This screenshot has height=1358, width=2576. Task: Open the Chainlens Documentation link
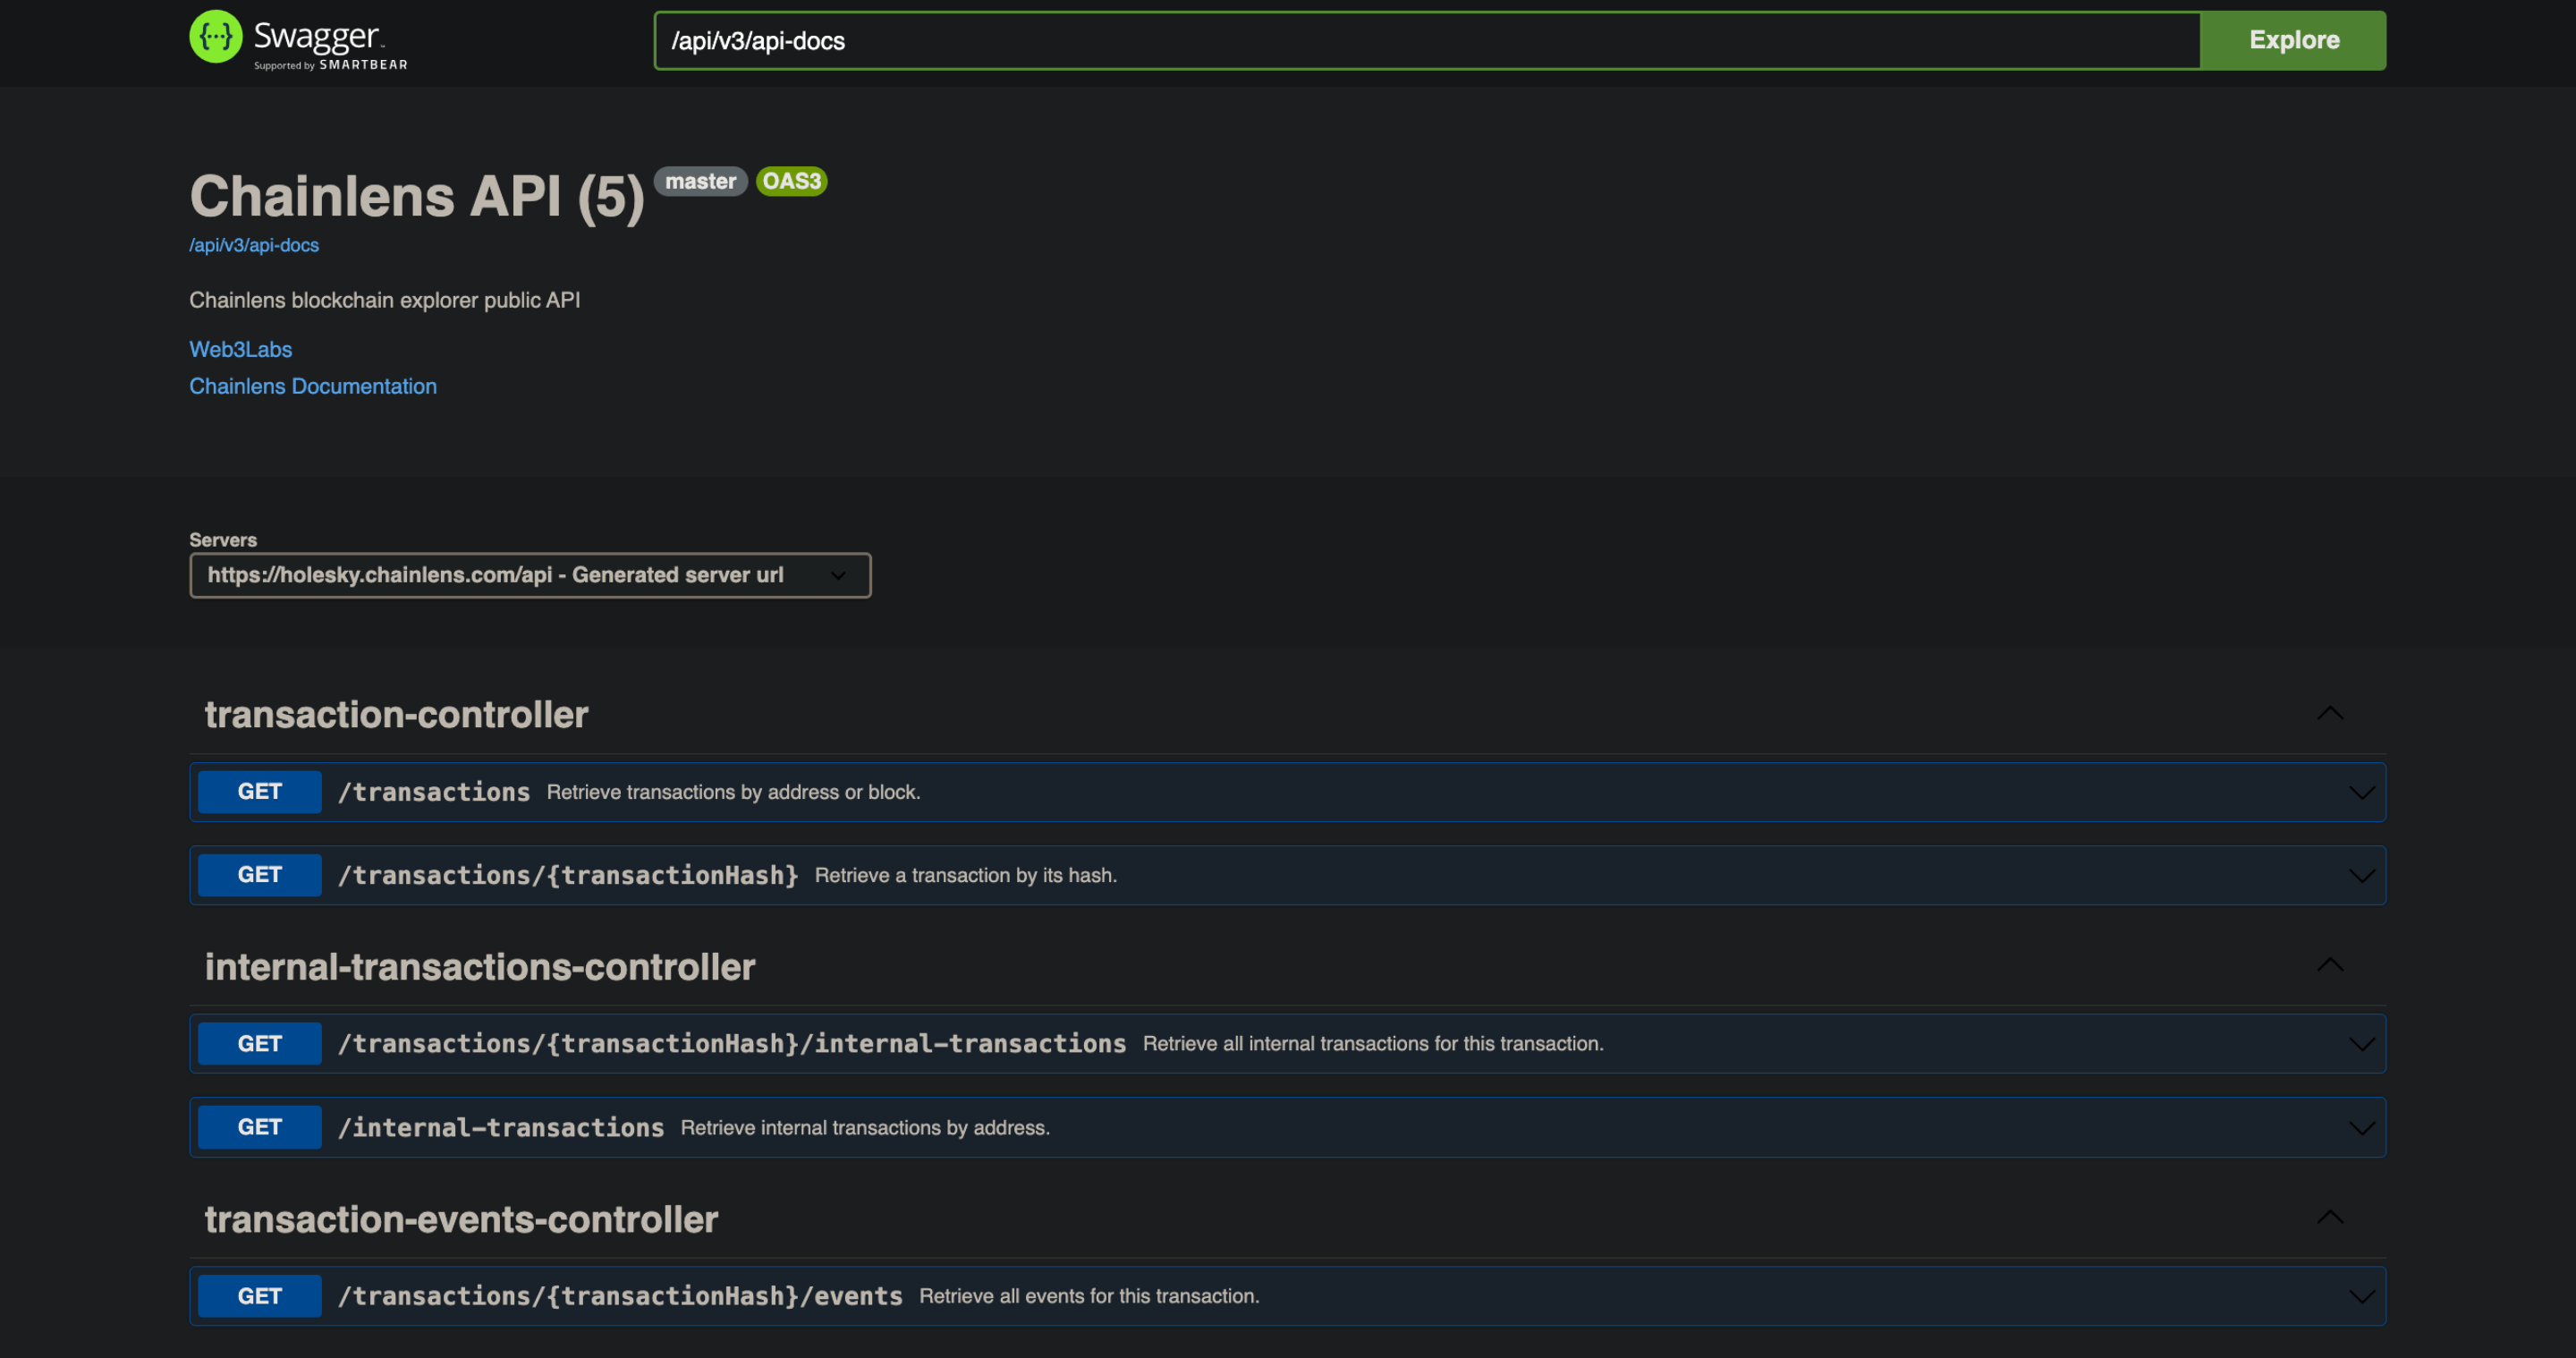click(313, 386)
